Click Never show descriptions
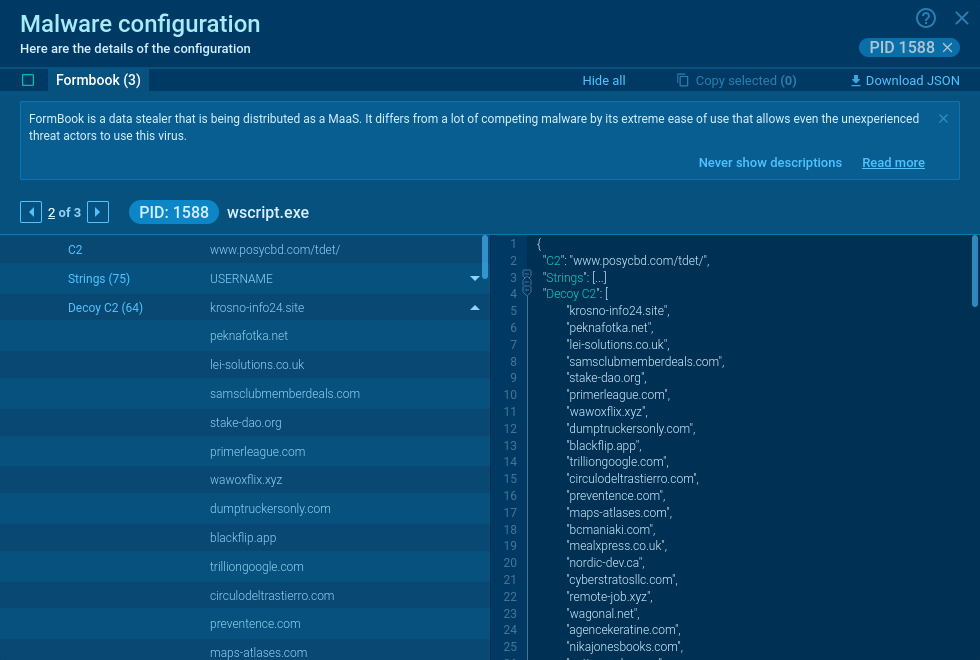 click(770, 163)
